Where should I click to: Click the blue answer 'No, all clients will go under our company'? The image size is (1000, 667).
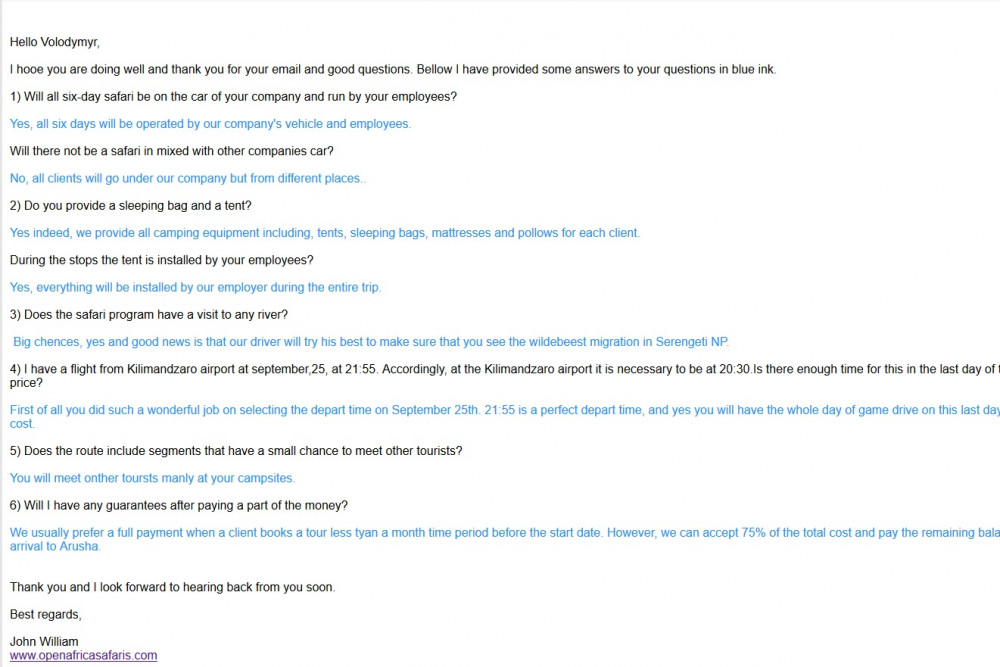click(x=188, y=179)
